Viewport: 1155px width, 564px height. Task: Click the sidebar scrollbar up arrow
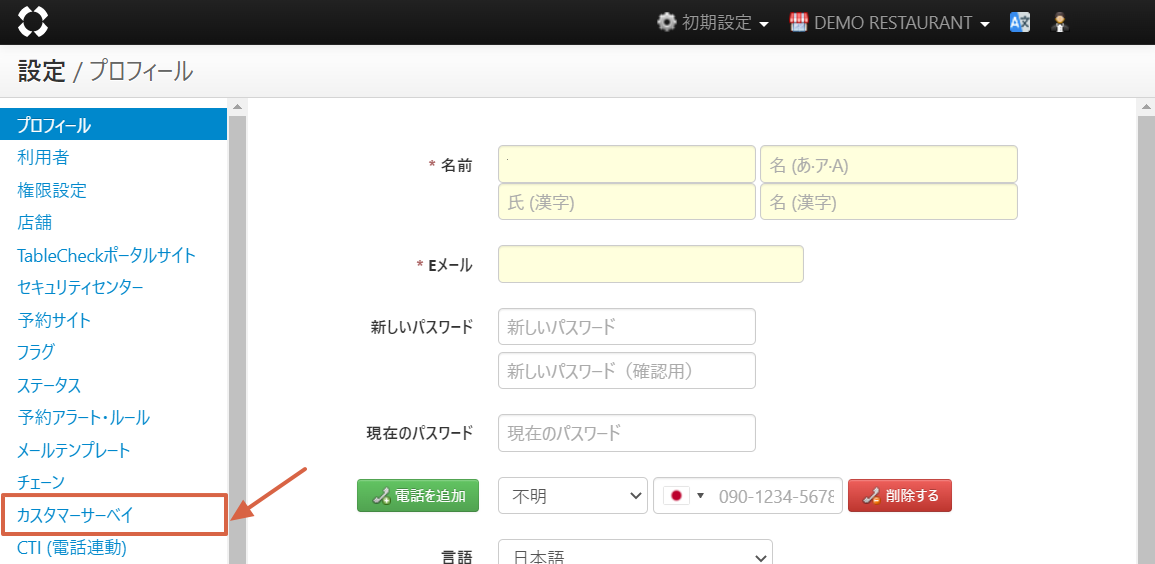point(237,107)
